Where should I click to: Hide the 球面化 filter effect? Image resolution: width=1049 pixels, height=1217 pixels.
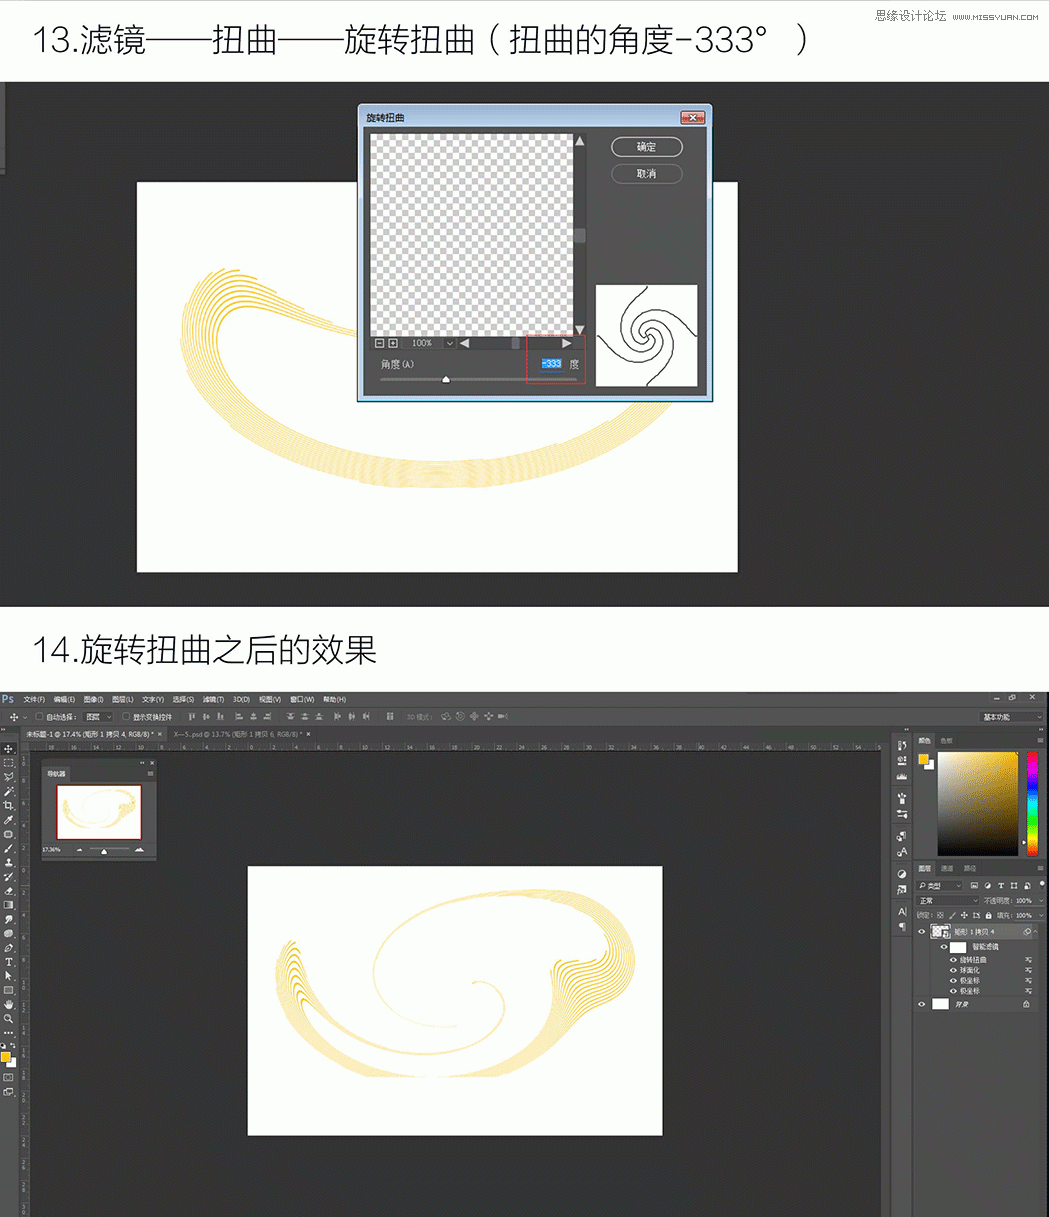(953, 970)
